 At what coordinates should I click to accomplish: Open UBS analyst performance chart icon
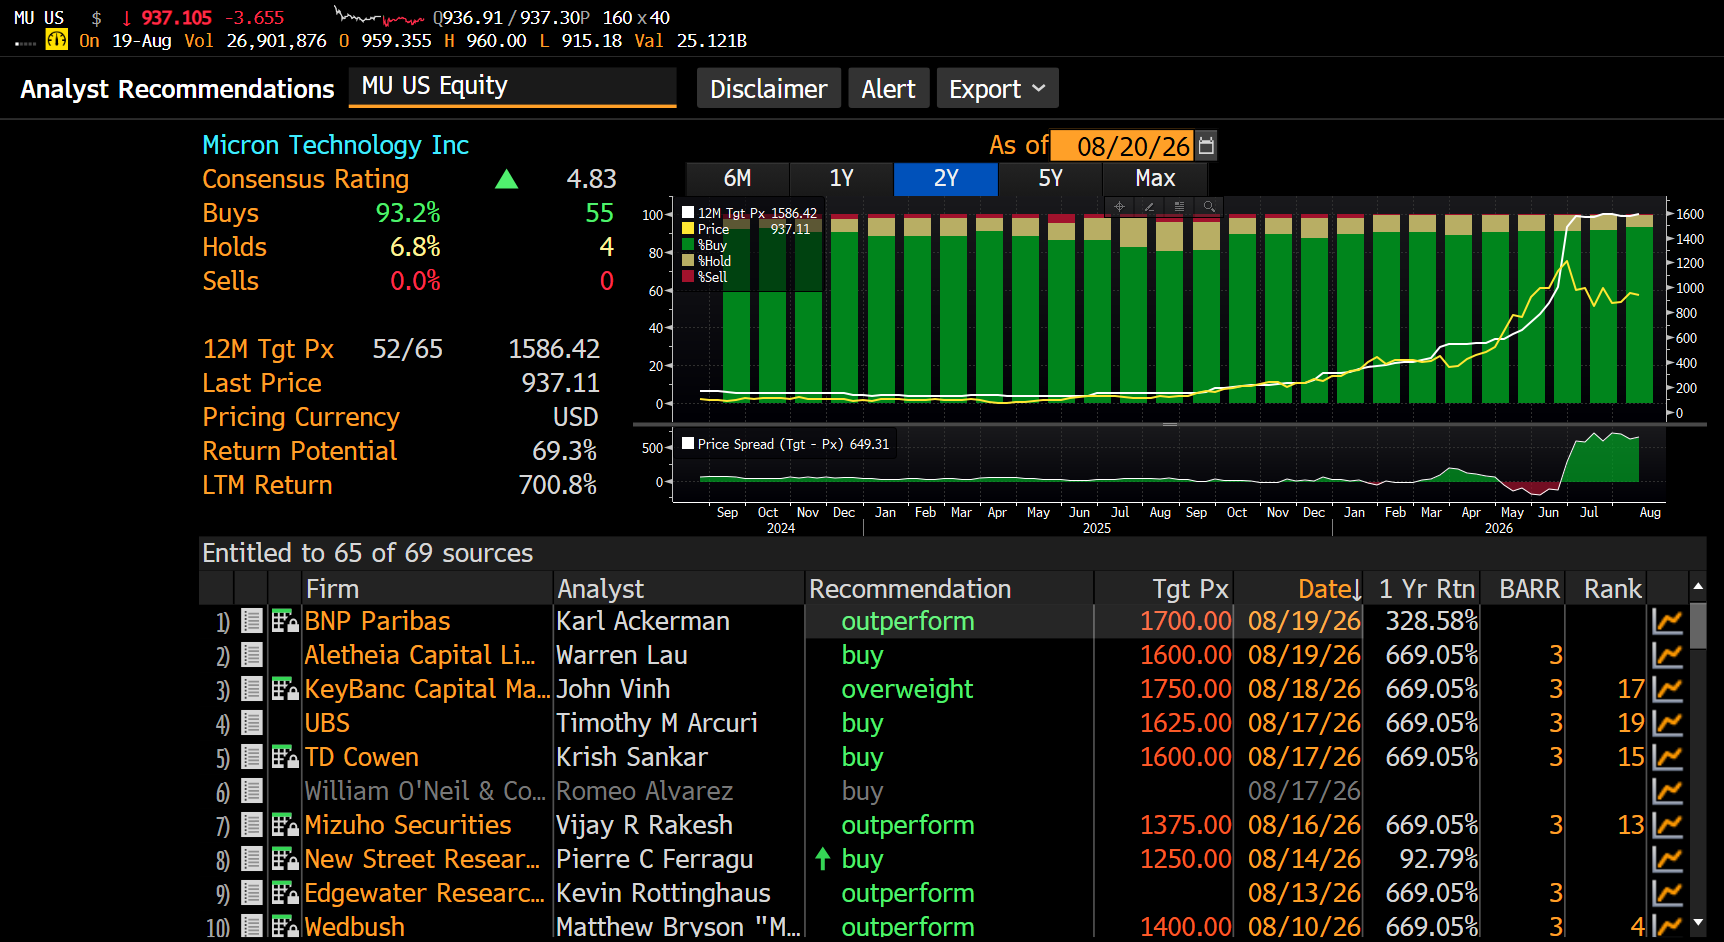pos(1667,723)
